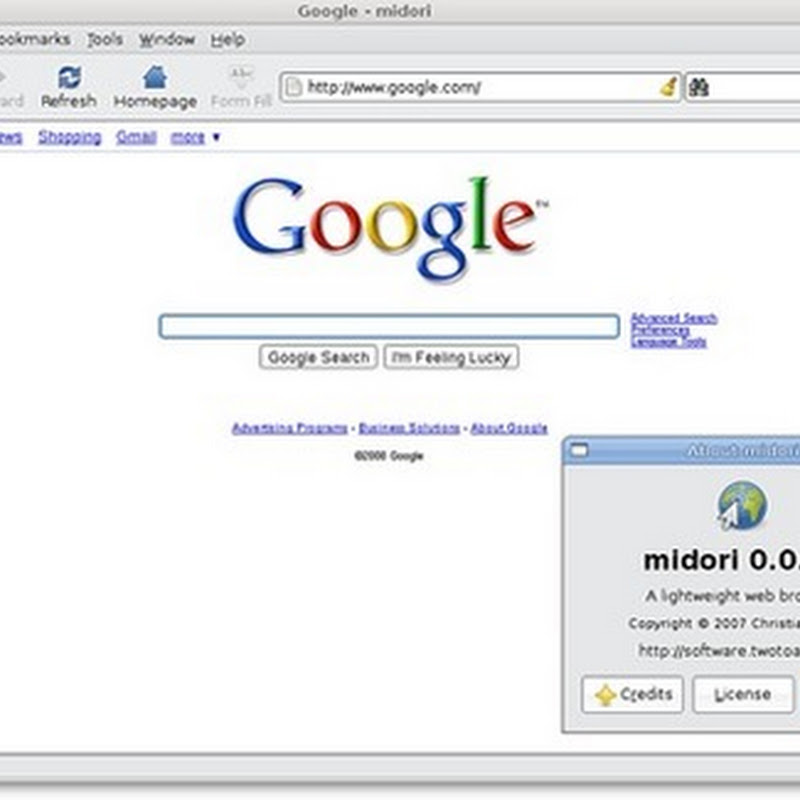Click the Google logo image
This screenshot has height=800, width=800.
391,230
